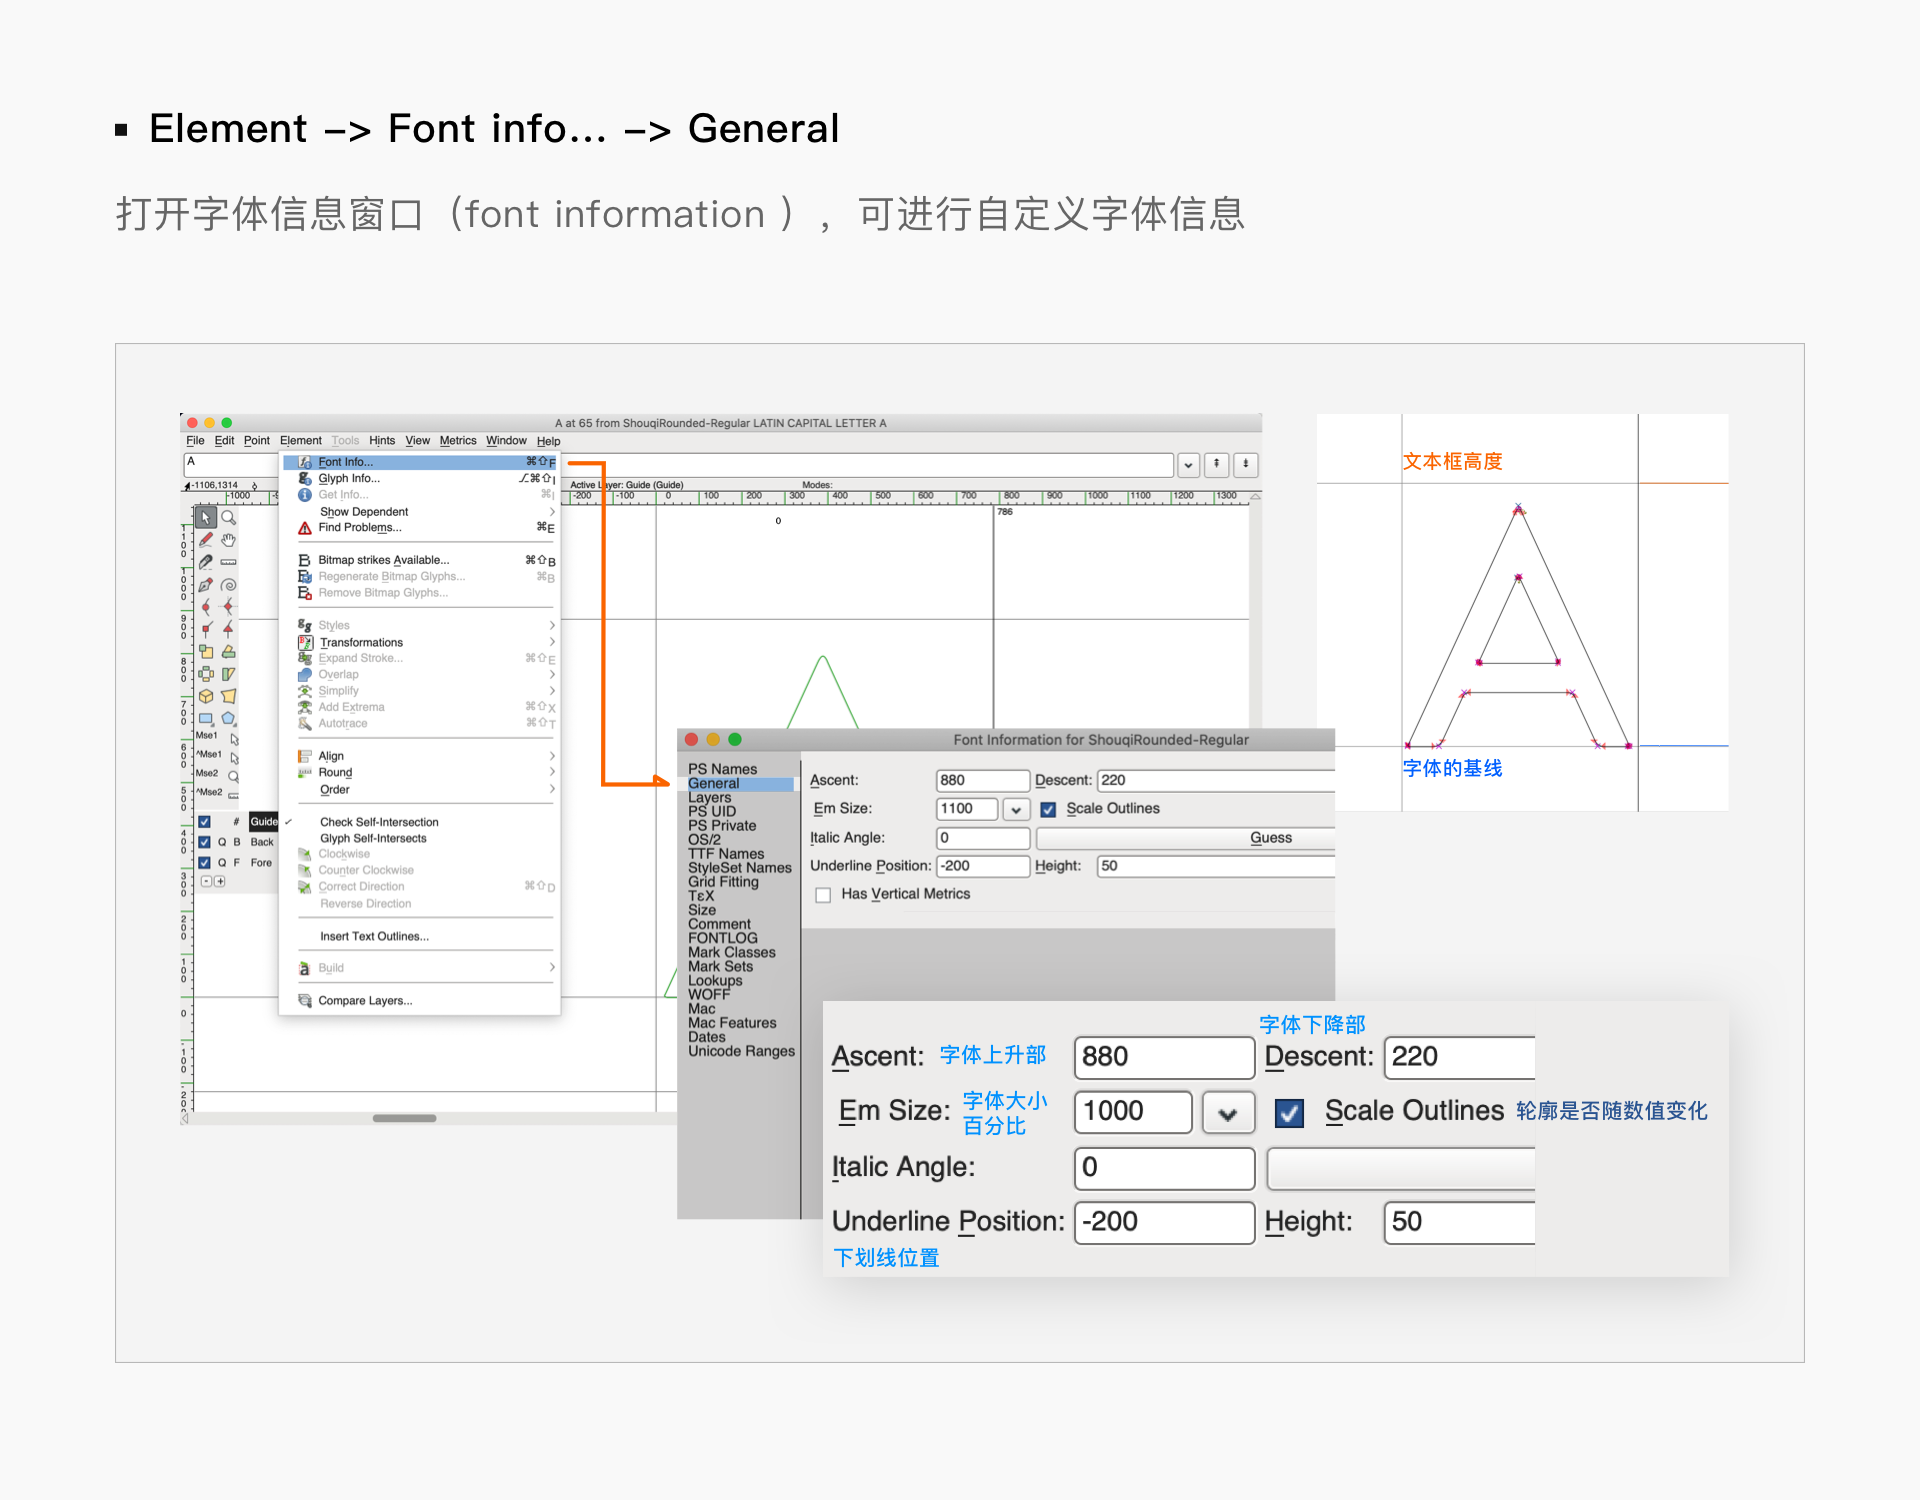Choose Font Info... from the Element menu

pos(419,462)
